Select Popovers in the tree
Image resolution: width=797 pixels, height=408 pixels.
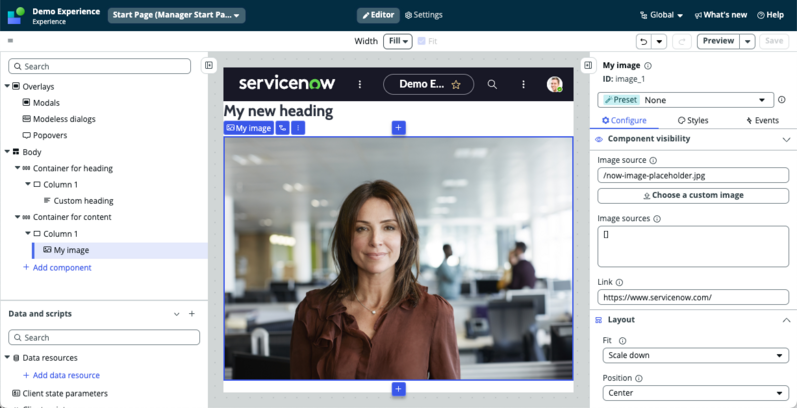pos(50,135)
